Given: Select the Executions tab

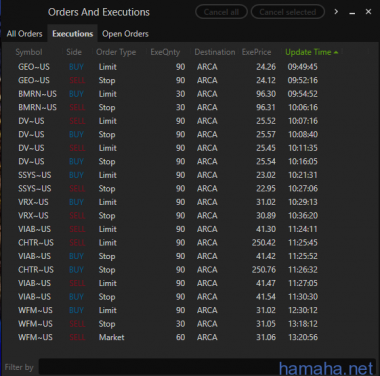Looking at the screenshot, I should [72, 34].
